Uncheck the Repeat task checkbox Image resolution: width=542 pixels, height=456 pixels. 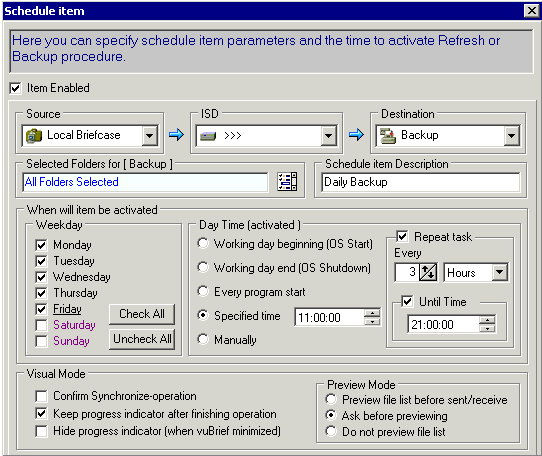(x=402, y=236)
